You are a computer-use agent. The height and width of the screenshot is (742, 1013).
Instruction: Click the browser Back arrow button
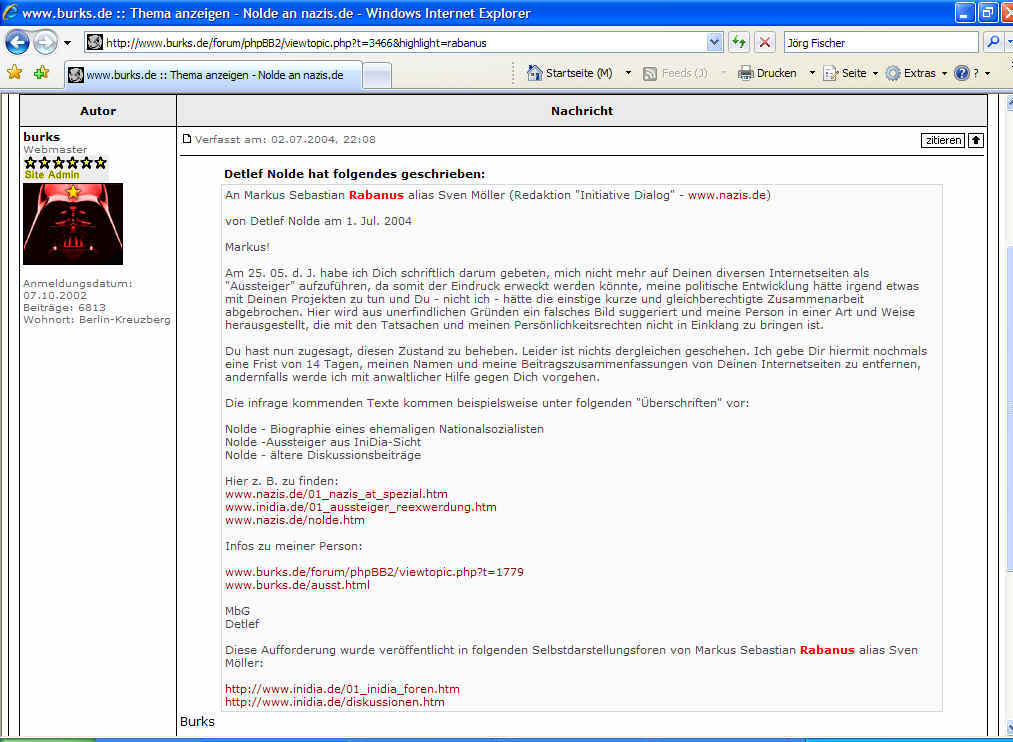(18, 42)
